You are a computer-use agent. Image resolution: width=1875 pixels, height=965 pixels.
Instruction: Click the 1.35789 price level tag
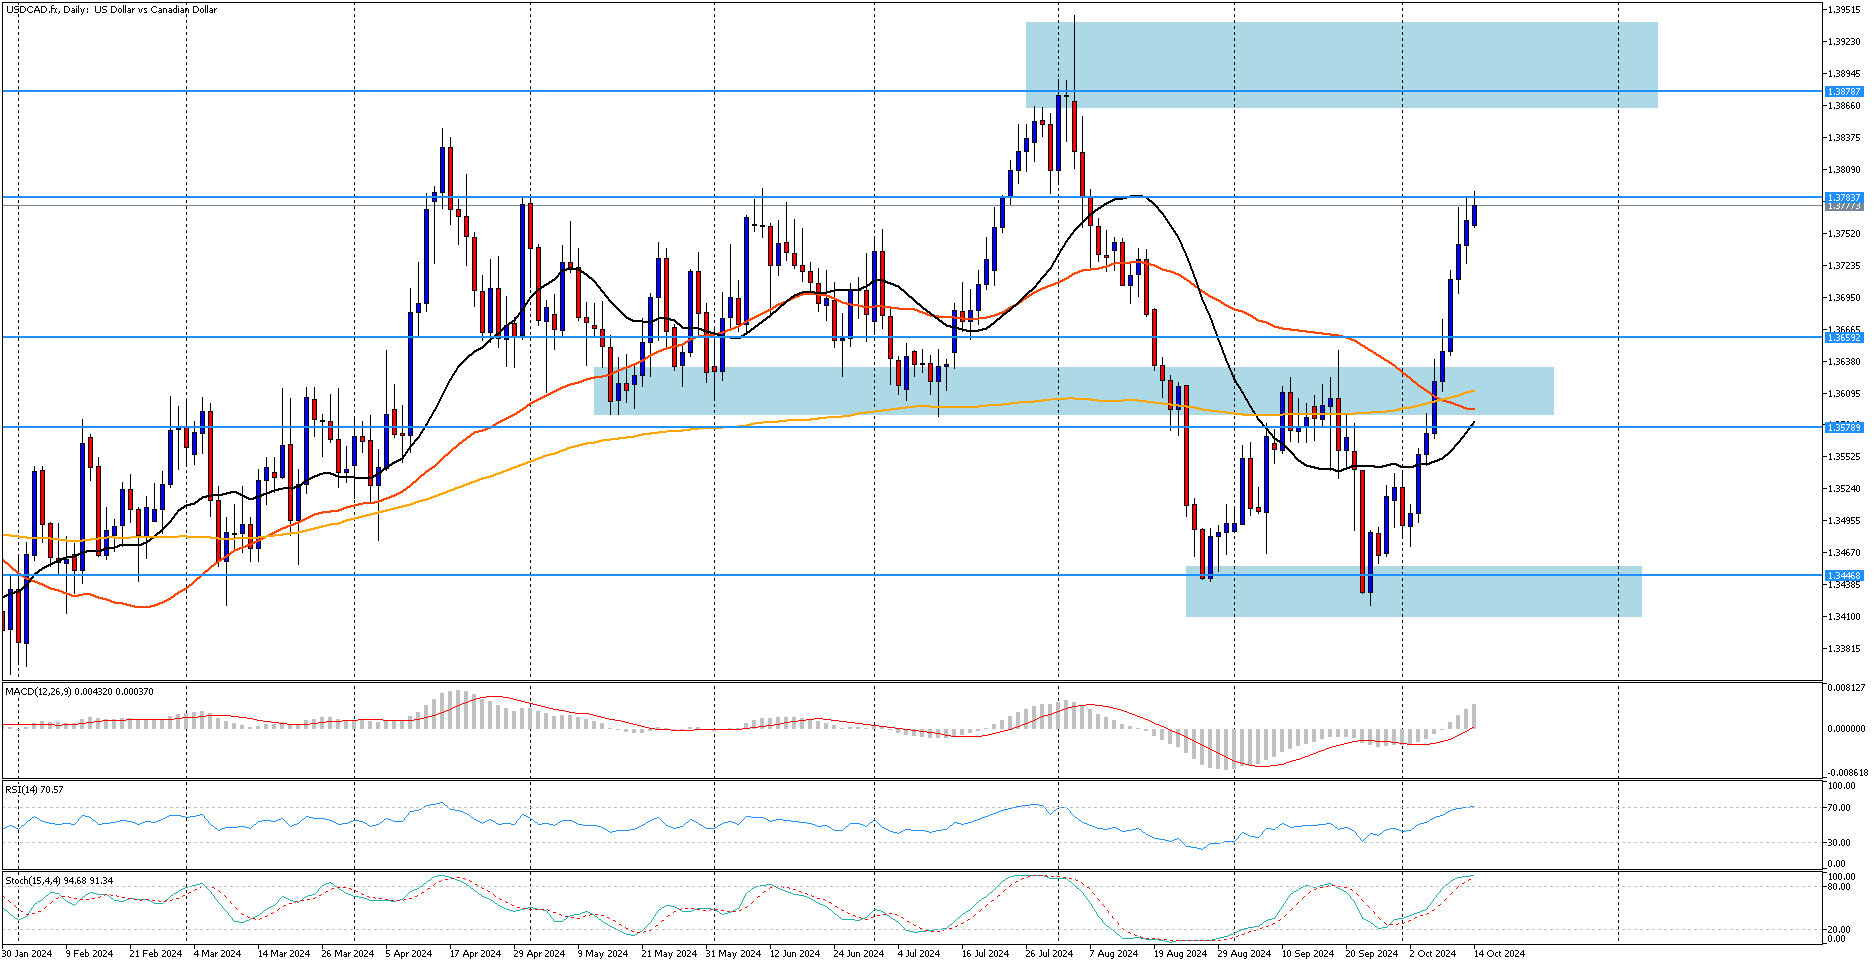pyautogui.click(x=1843, y=427)
